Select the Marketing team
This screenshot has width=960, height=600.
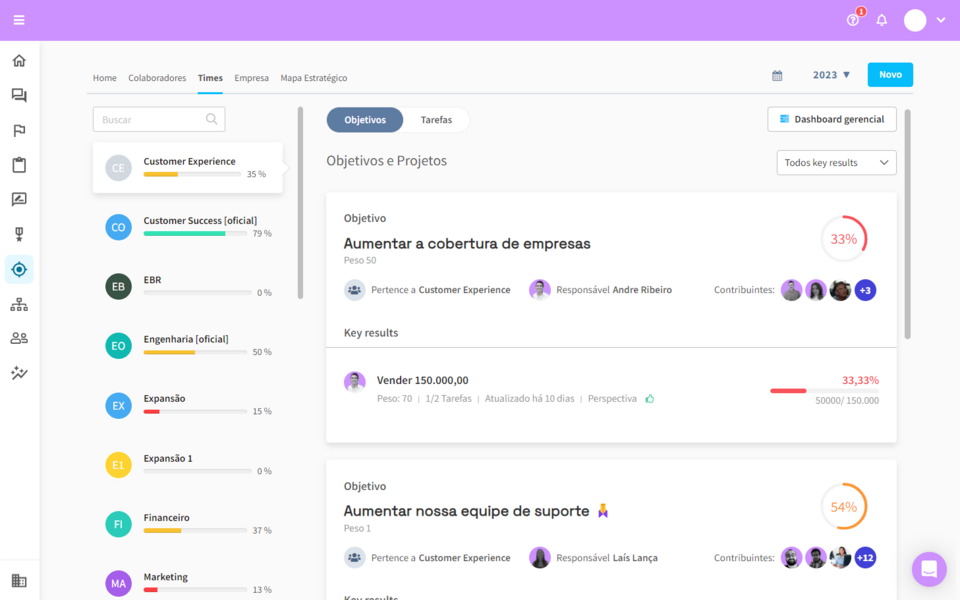point(188,583)
